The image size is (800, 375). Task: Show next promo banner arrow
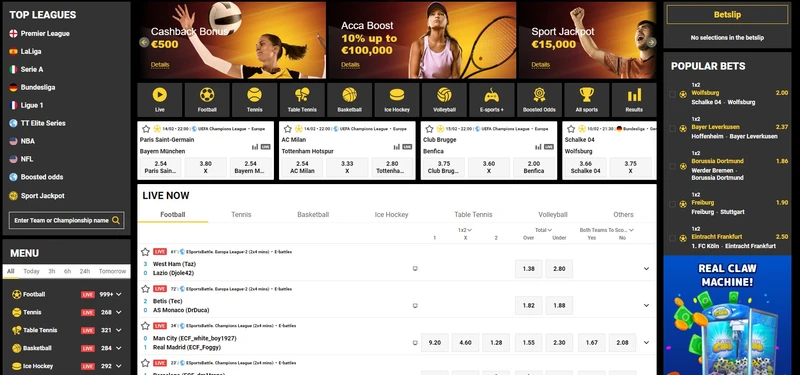point(651,42)
